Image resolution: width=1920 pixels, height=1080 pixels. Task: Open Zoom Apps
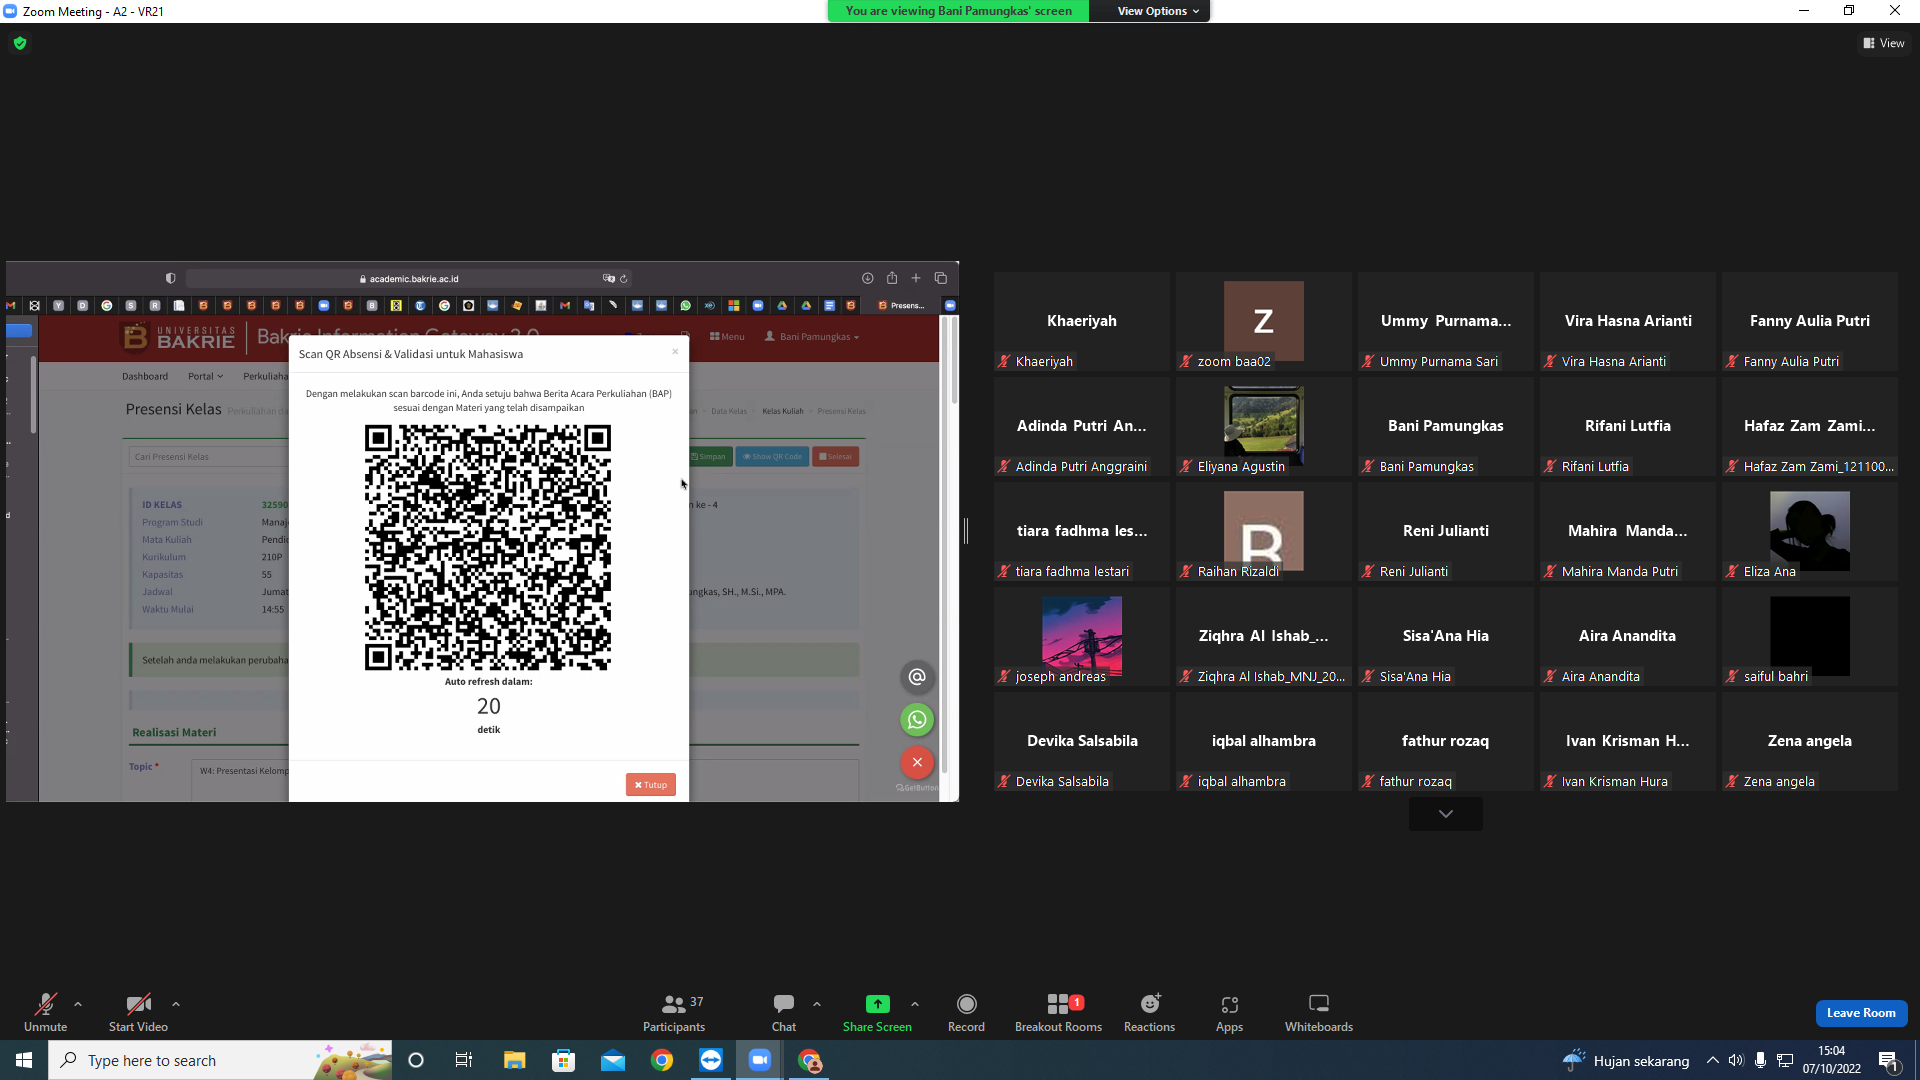[x=1229, y=1012]
